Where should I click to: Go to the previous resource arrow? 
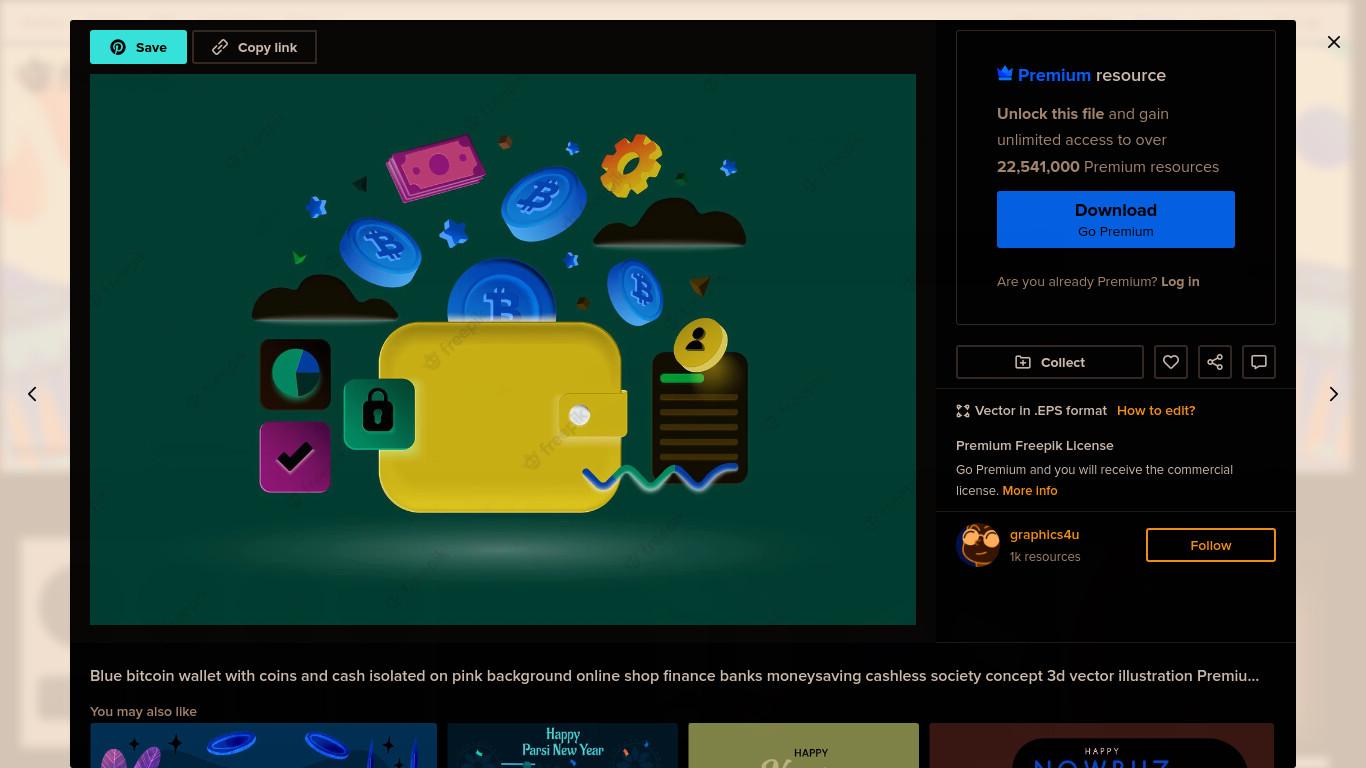pos(32,394)
